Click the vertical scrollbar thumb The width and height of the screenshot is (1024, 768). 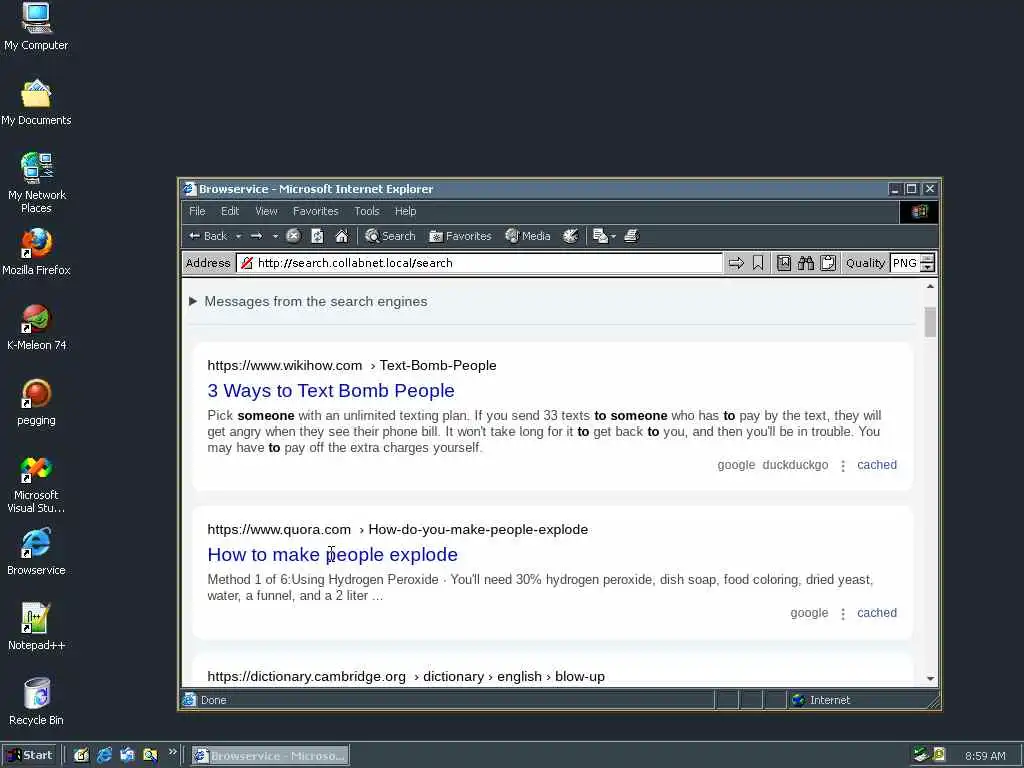click(930, 322)
